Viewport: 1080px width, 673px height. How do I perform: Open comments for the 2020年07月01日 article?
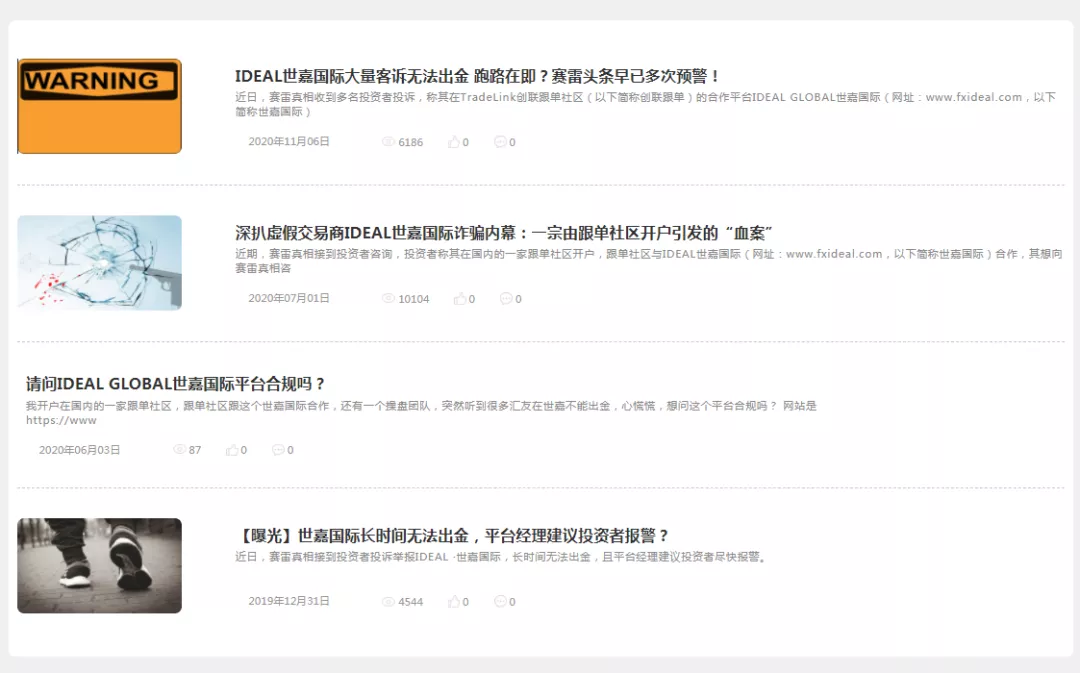(506, 298)
